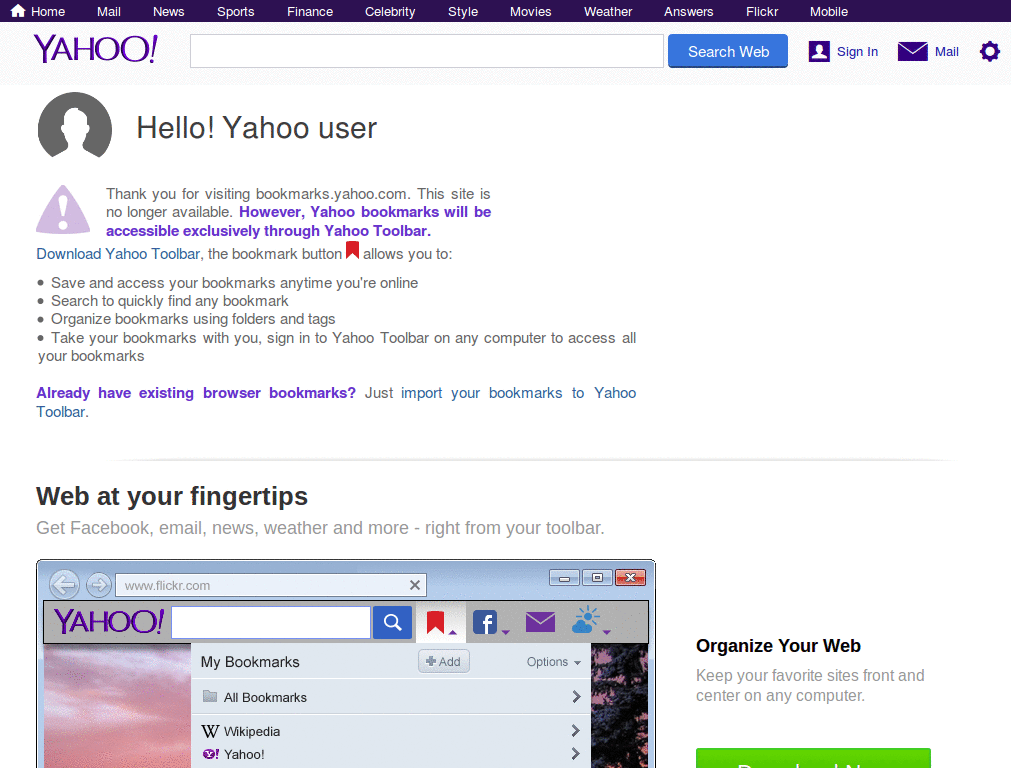
Task: Click the green Download Now button
Action: click(813, 758)
